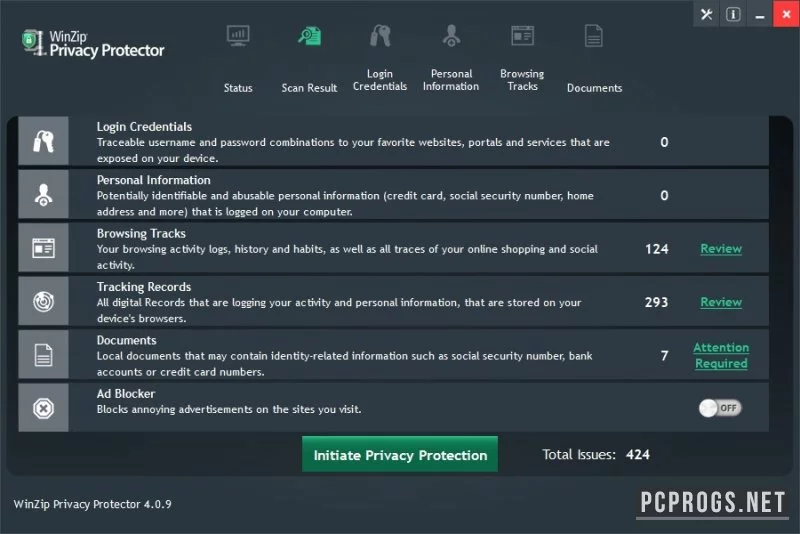Open the Login Credentials tab label
Image resolution: width=800 pixels, height=534 pixels.
pyautogui.click(x=380, y=80)
